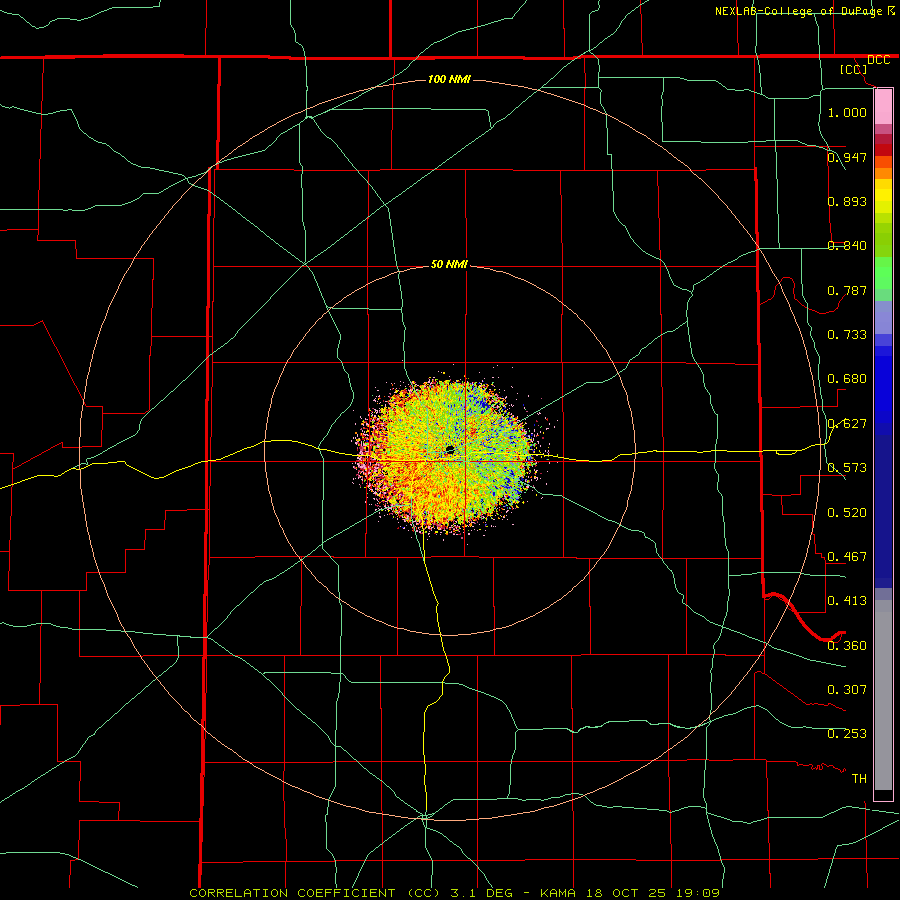The width and height of the screenshot is (900, 900).
Task: Click the gray low-value segment of color bar
Action: pyautogui.click(x=883, y=695)
